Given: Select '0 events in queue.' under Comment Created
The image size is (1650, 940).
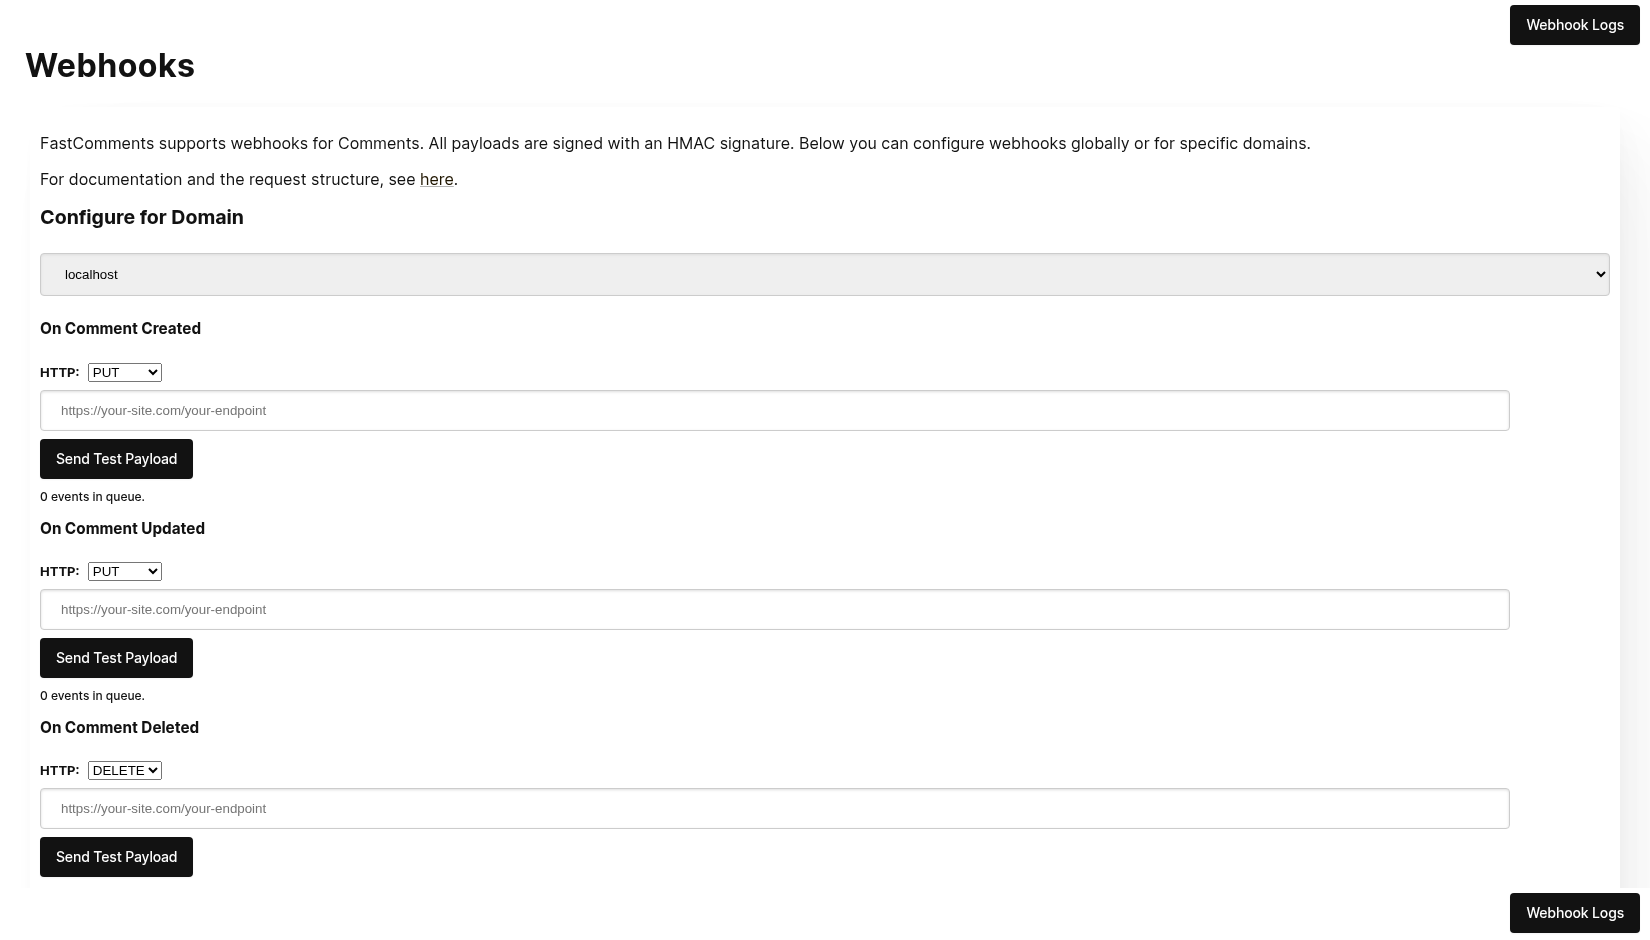Looking at the screenshot, I should pos(92,497).
